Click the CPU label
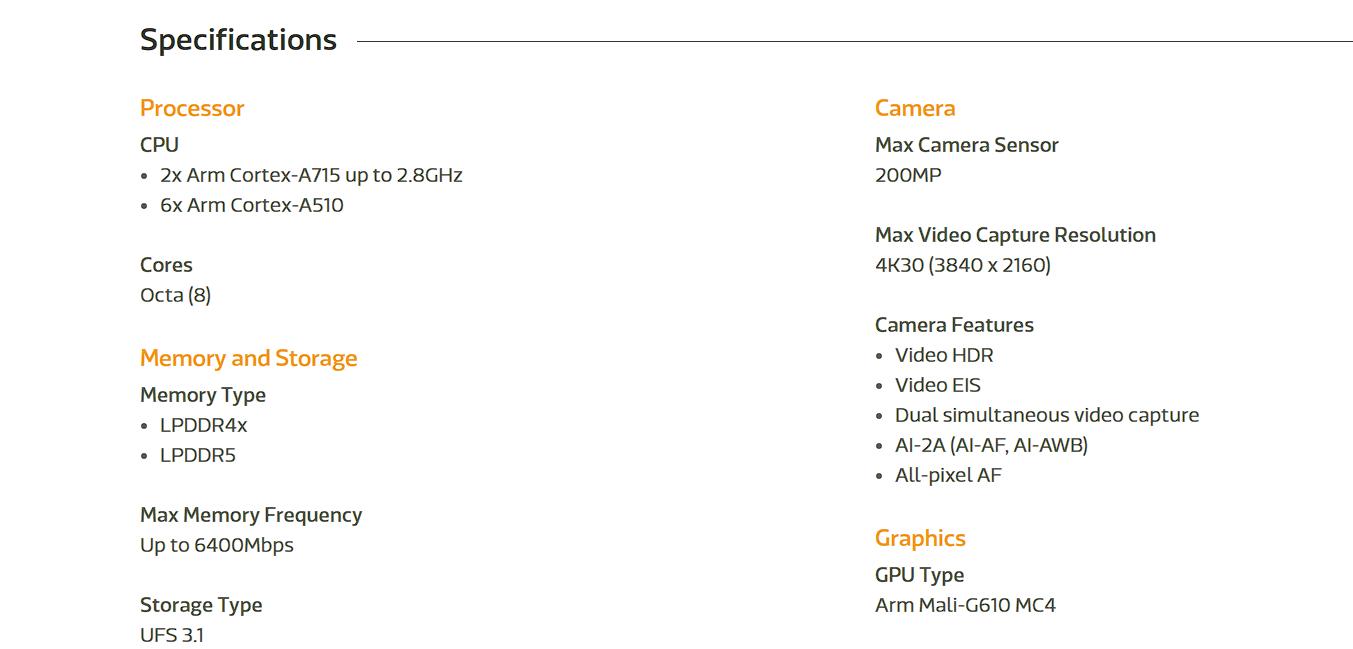 click(159, 145)
